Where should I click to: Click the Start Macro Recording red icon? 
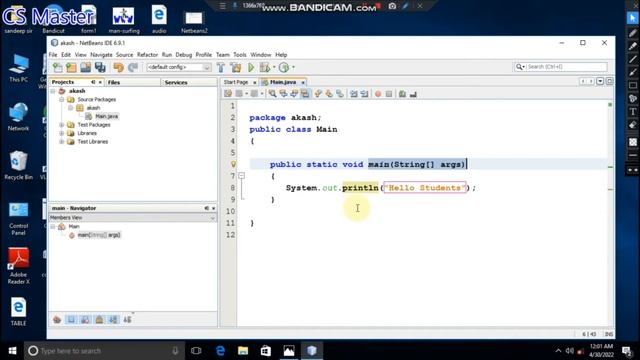click(x=378, y=94)
